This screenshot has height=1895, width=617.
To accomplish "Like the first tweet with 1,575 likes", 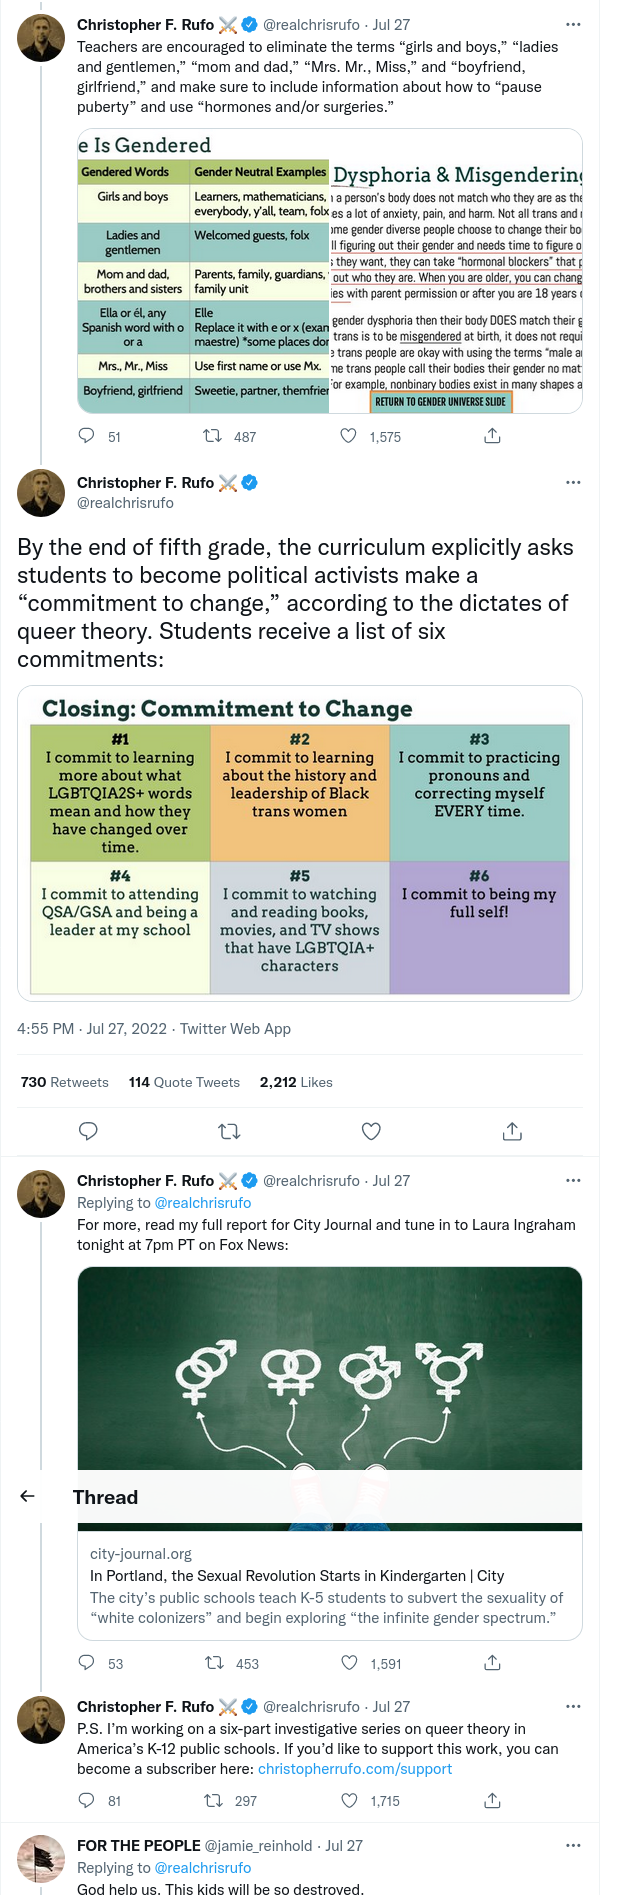I will [348, 436].
